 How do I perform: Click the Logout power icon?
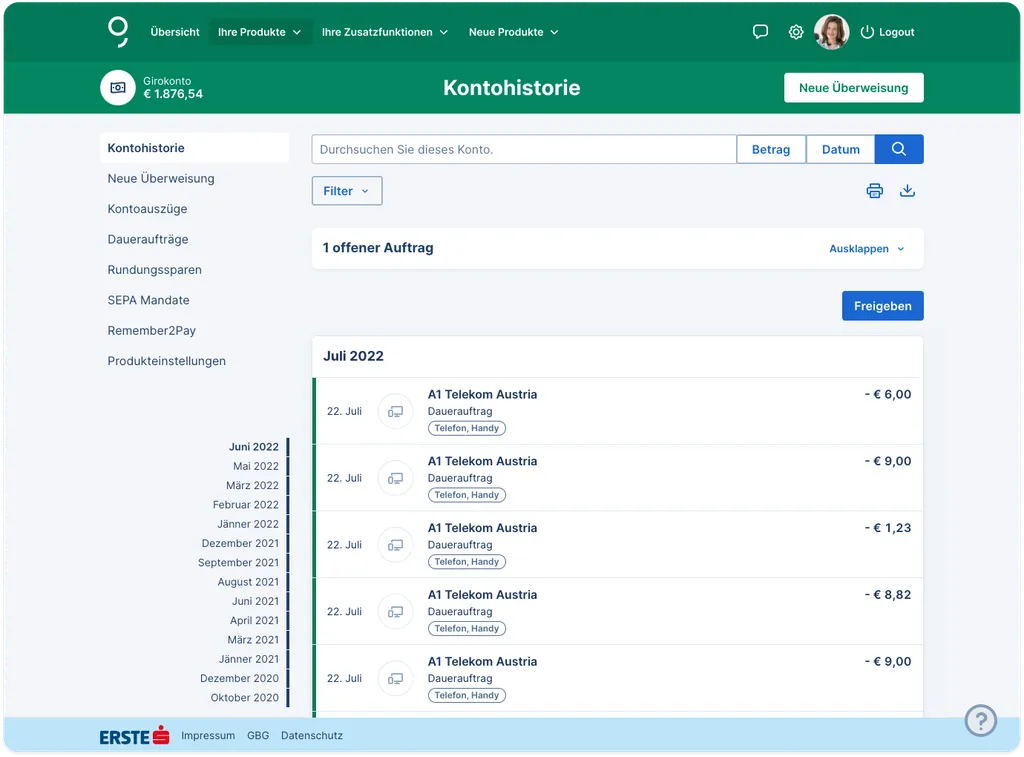(x=867, y=32)
